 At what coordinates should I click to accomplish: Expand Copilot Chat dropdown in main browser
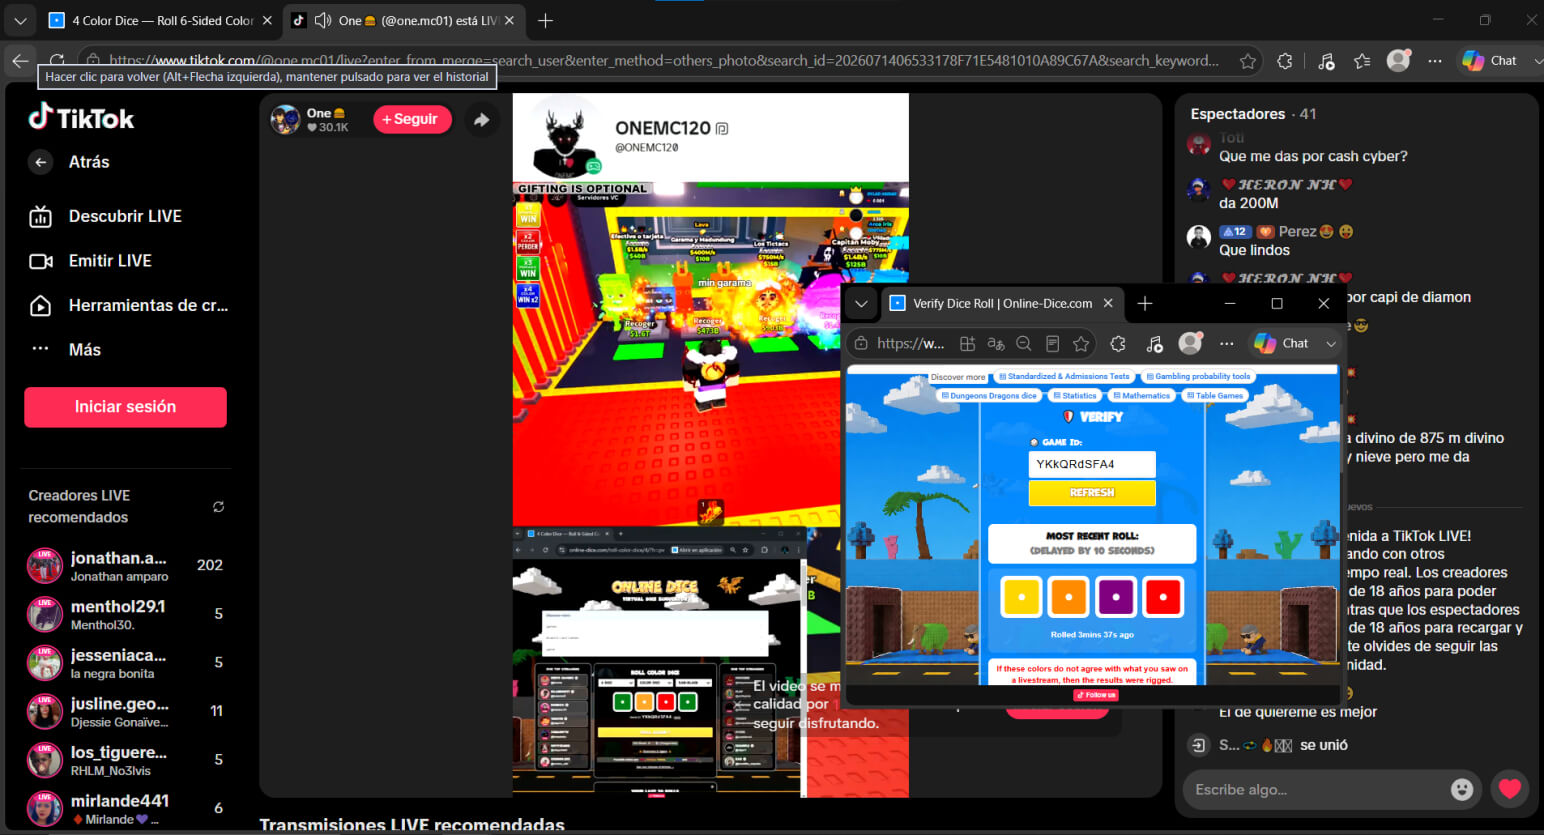(x=1538, y=61)
